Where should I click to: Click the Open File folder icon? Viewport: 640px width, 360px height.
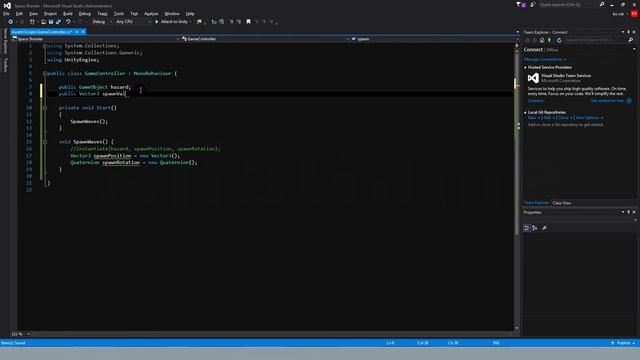pos(43,22)
